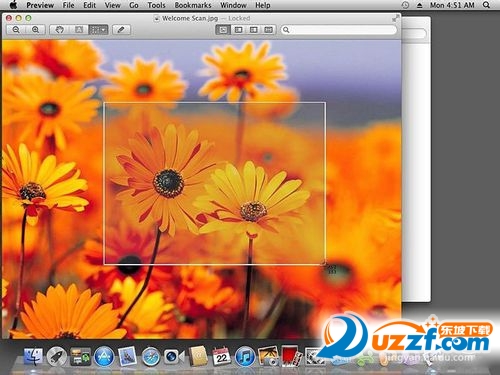Open Spotlight search in menu bar

click(x=486, y=5)
